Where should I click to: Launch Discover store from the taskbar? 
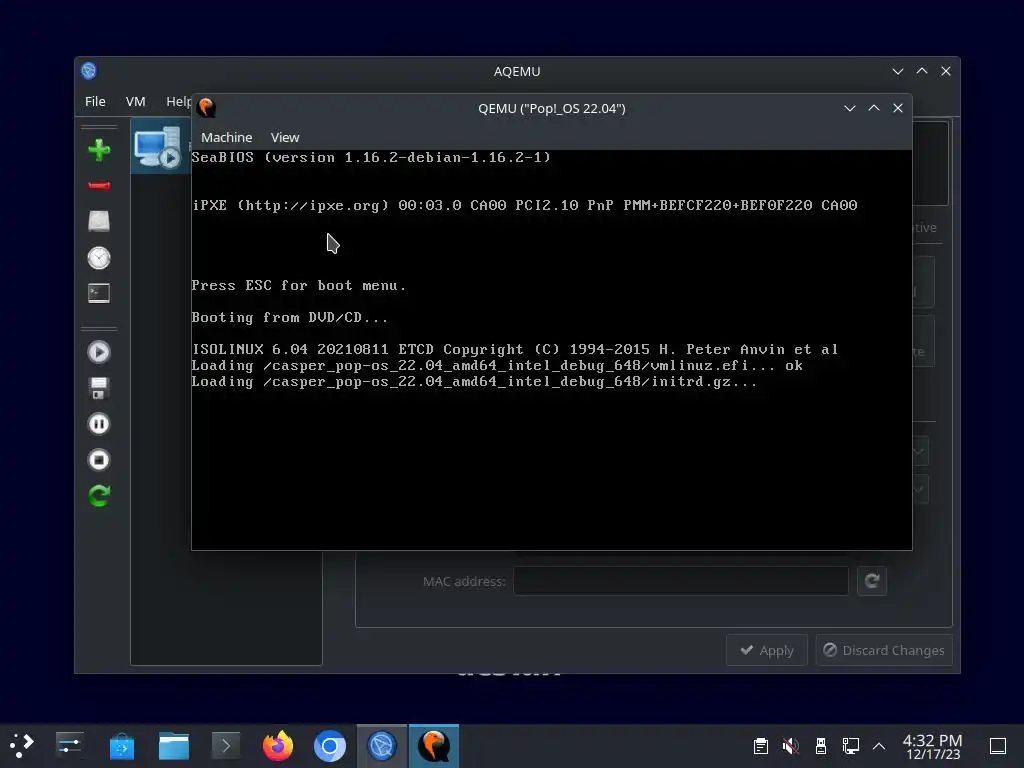click(121, 746)
